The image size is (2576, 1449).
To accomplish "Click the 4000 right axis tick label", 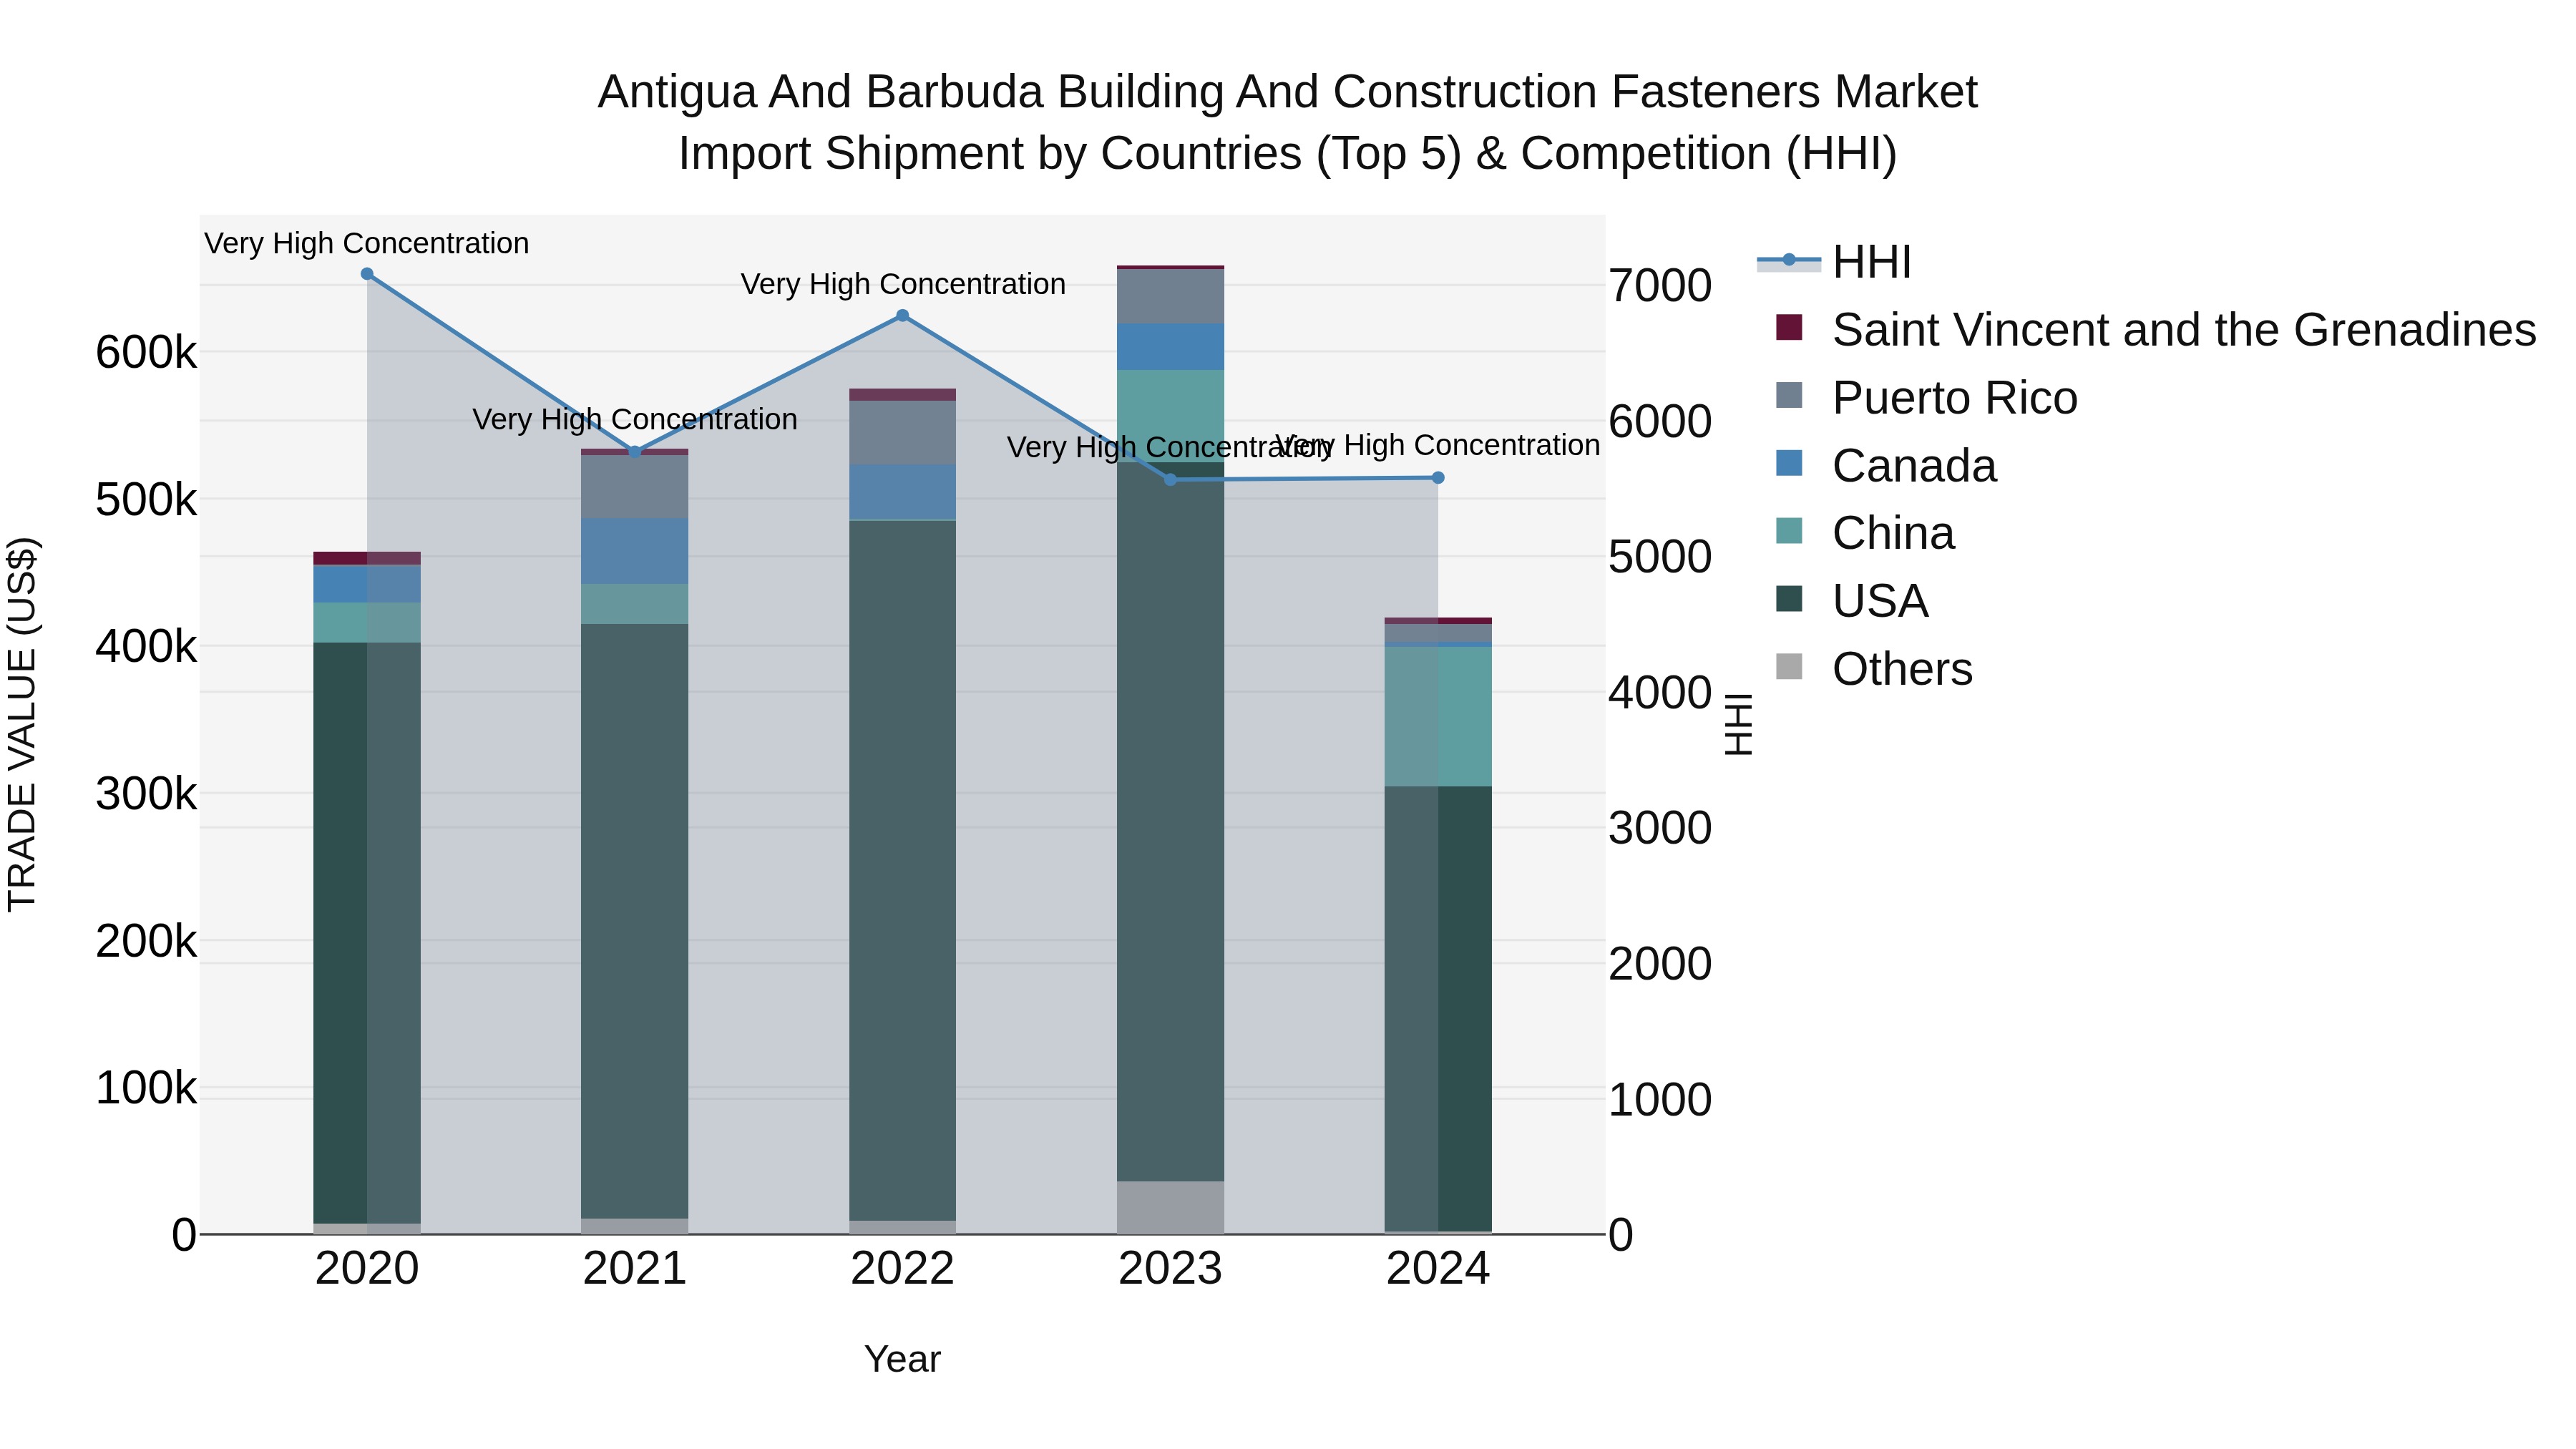I will (x=1660, y=693).
